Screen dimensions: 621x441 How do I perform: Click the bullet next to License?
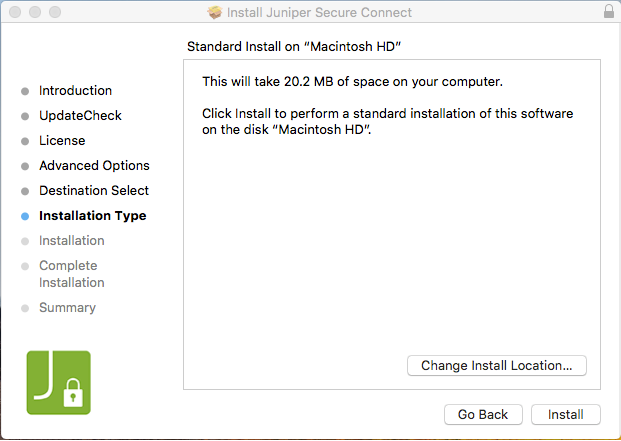coord(25,141)
